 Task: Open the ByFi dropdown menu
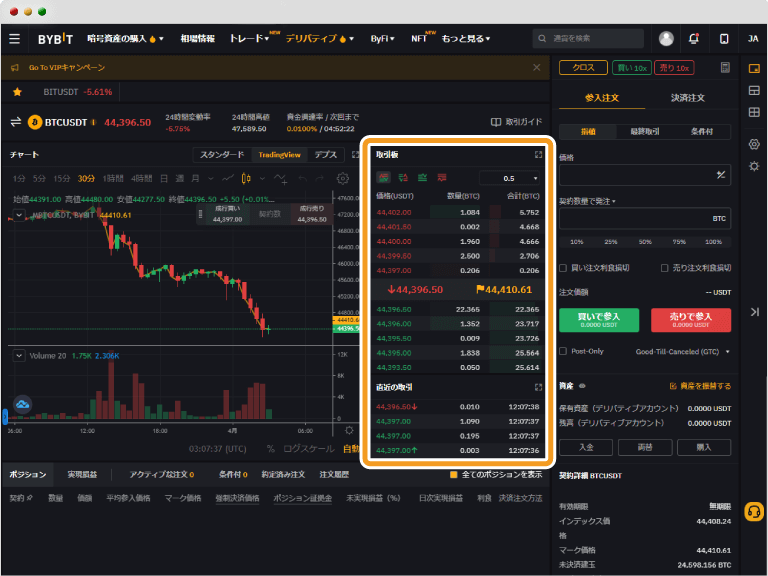(382, 39)
